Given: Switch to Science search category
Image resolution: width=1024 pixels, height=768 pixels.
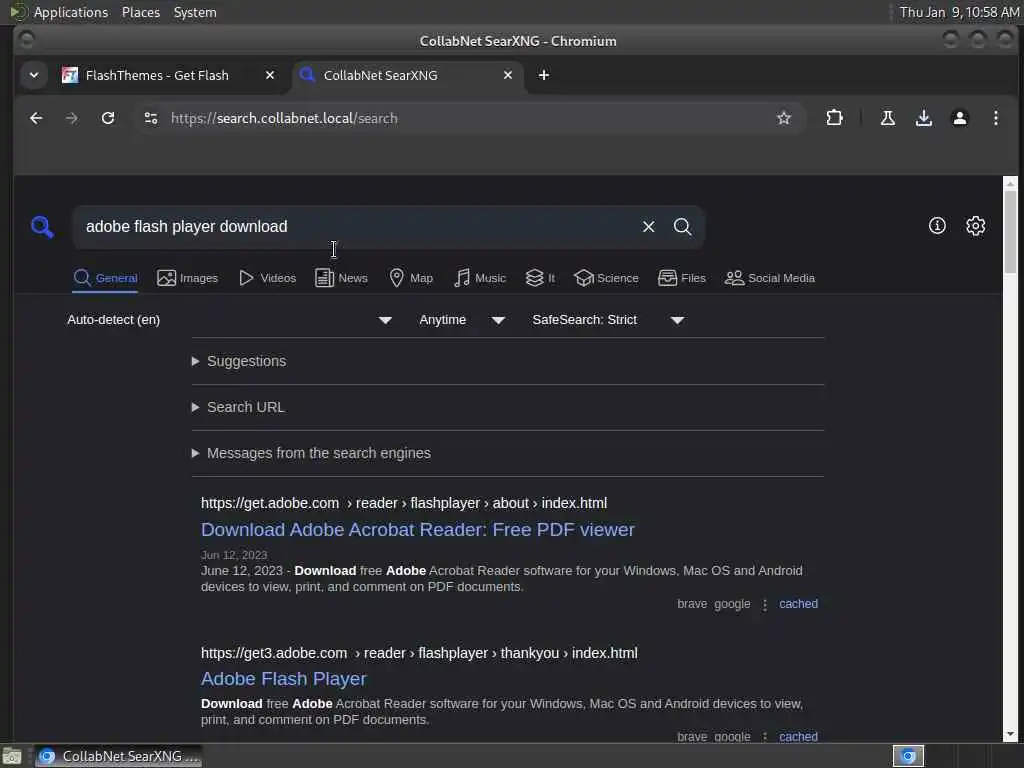Looking at the screenshot, I should click(606, 278).
